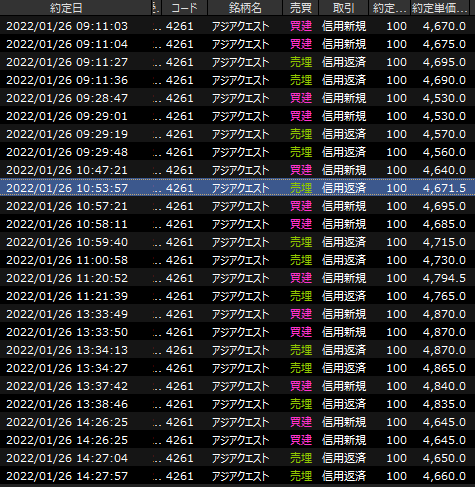Select the timestamp 2022/01/26 13:33:50
Screen dimensions: 475x487
point(67,332)
